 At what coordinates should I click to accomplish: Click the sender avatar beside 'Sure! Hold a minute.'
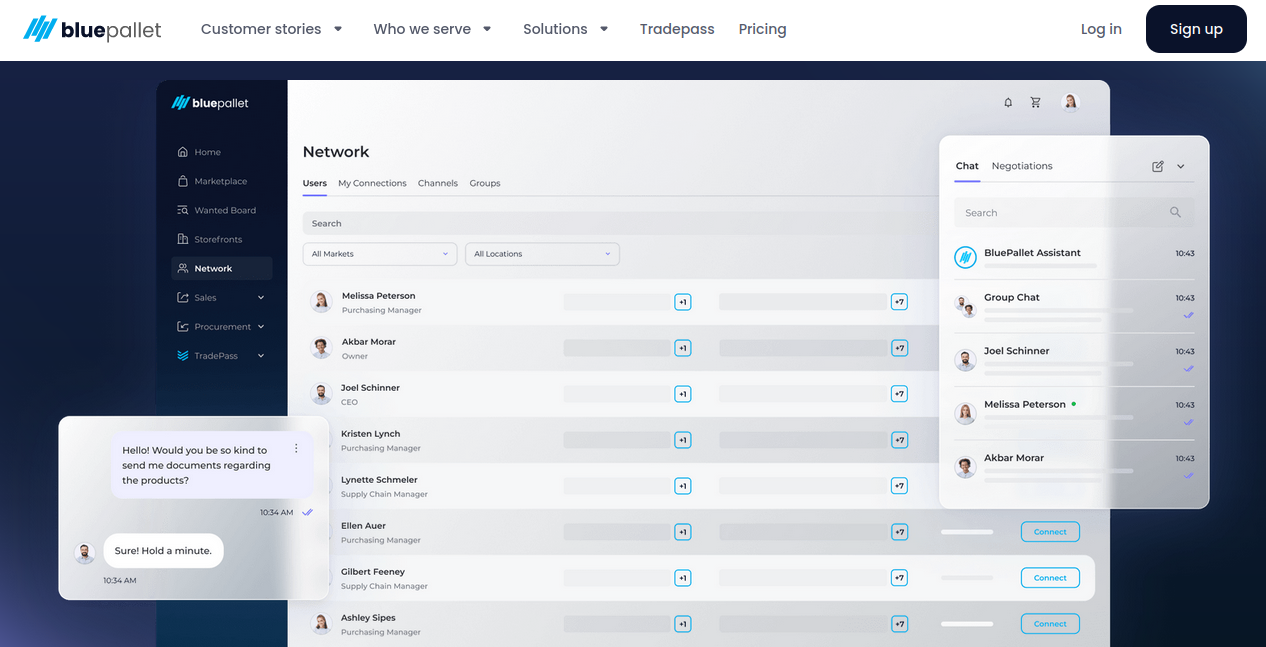click(x=85, y=553)
